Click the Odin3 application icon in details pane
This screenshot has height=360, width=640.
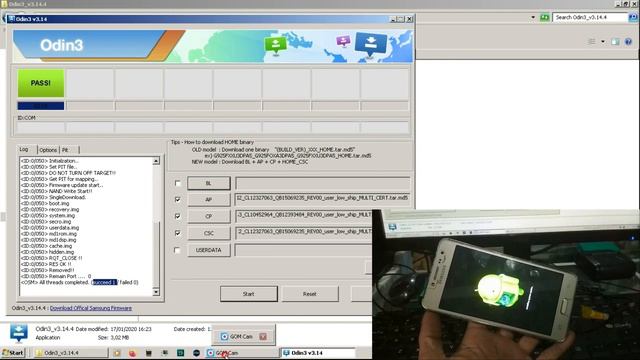tap(19, 333)
